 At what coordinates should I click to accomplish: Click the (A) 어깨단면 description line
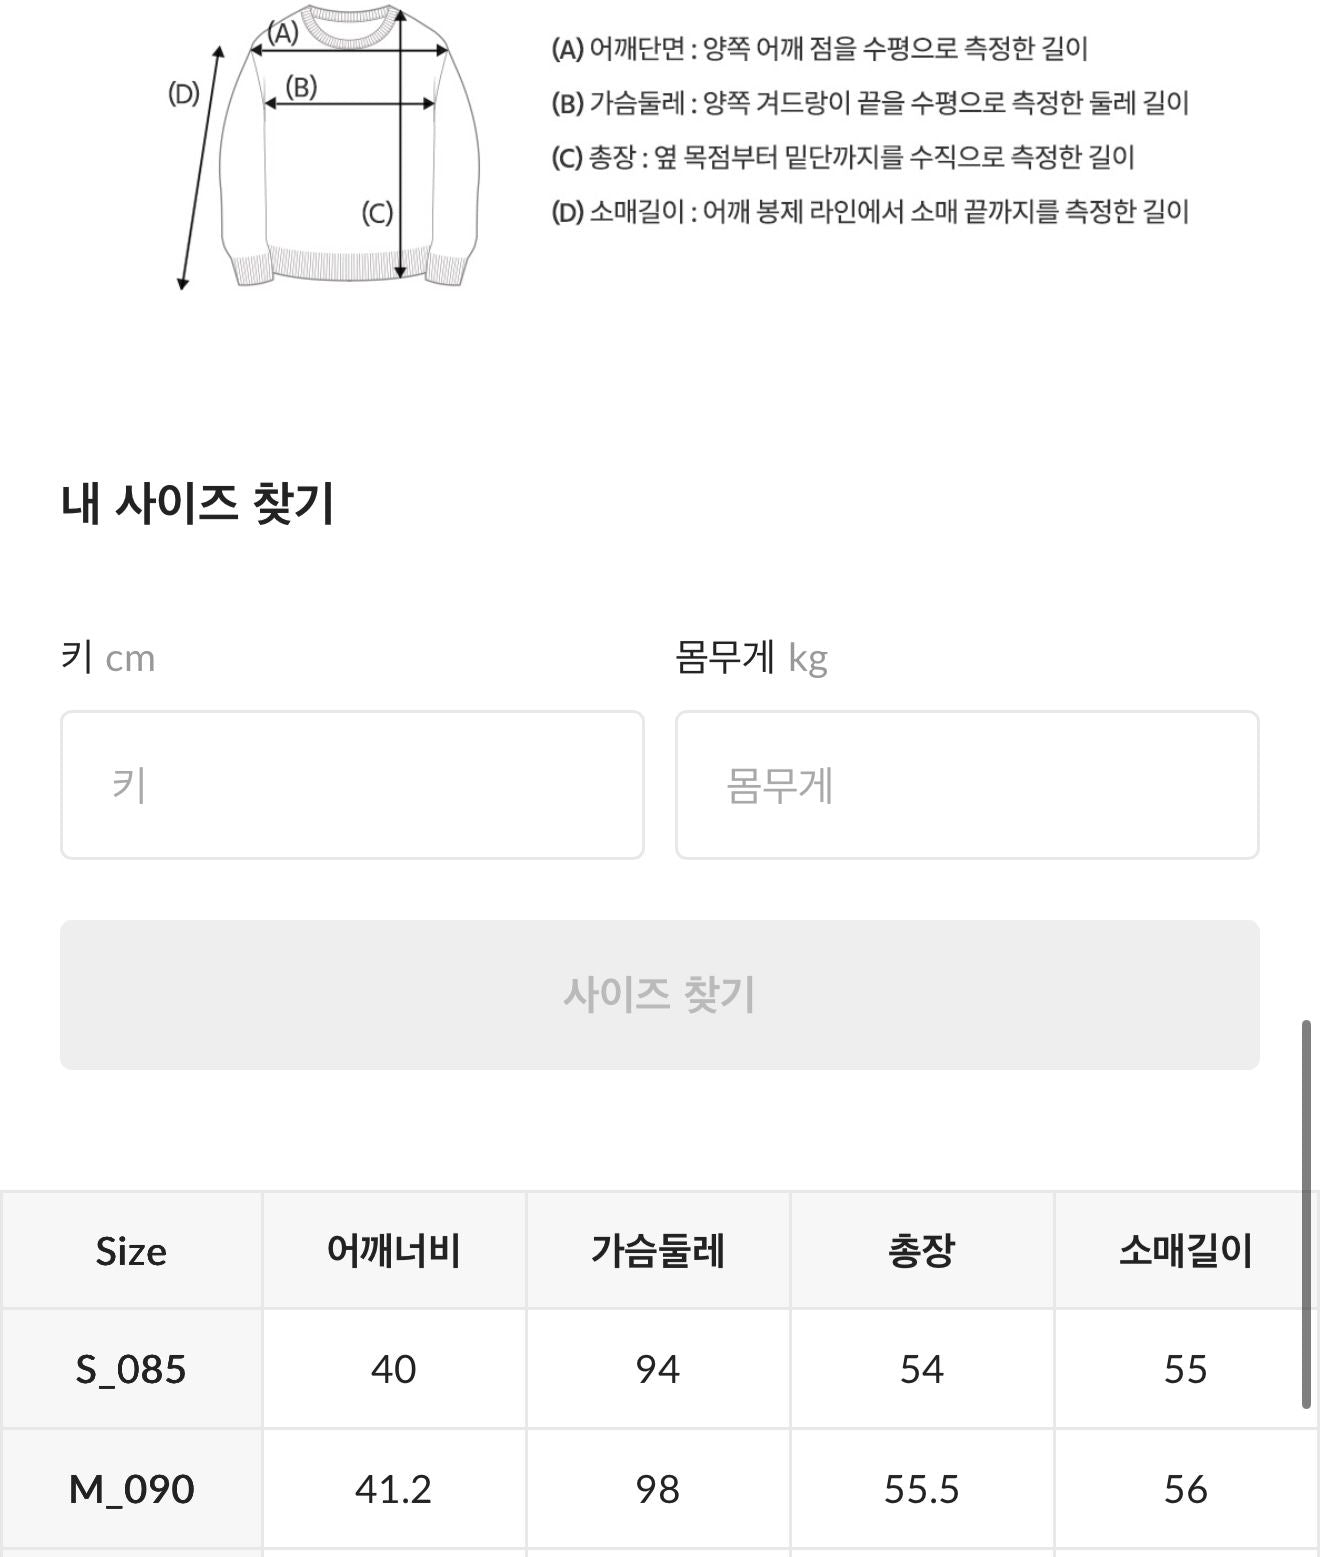(819, 48)
